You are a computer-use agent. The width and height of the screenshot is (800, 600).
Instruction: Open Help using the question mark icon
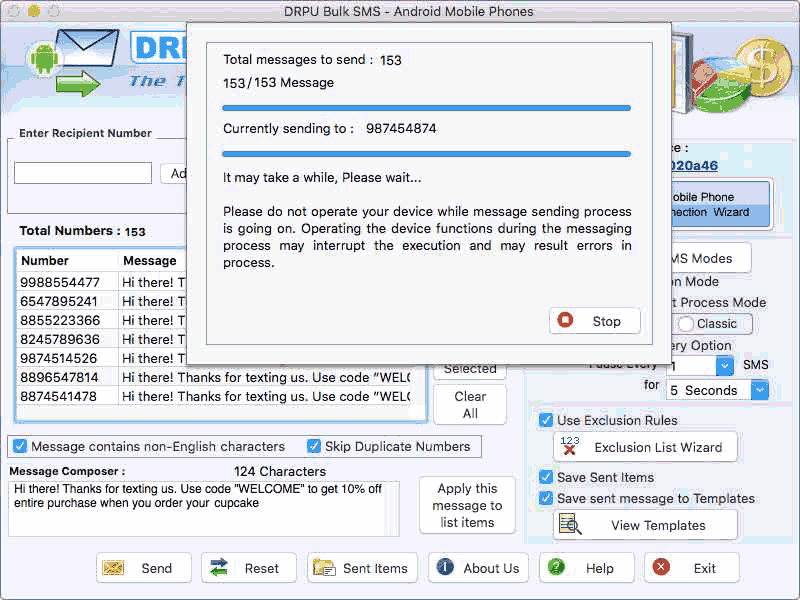pyautogui.click(x=557, y=567)
